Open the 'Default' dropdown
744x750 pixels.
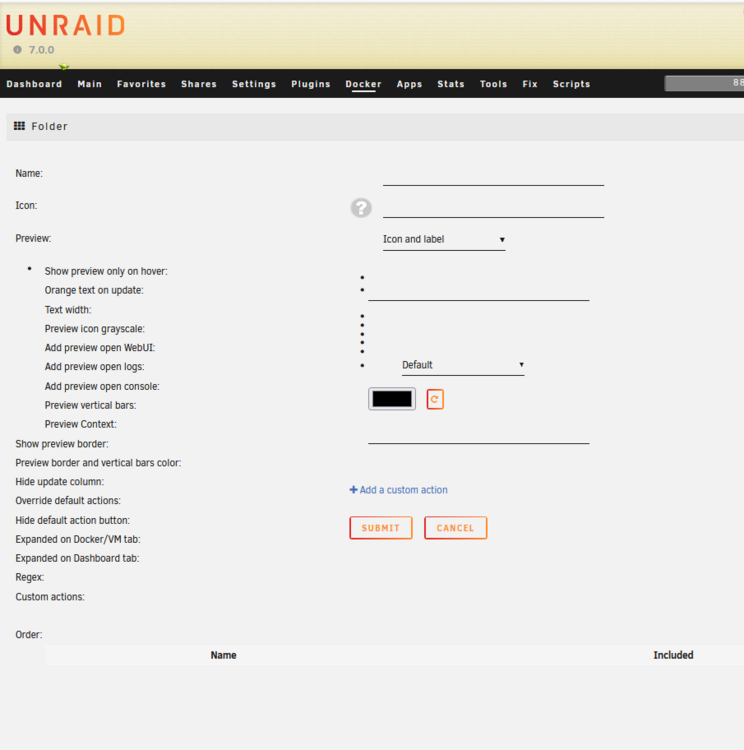click(463, 365)
